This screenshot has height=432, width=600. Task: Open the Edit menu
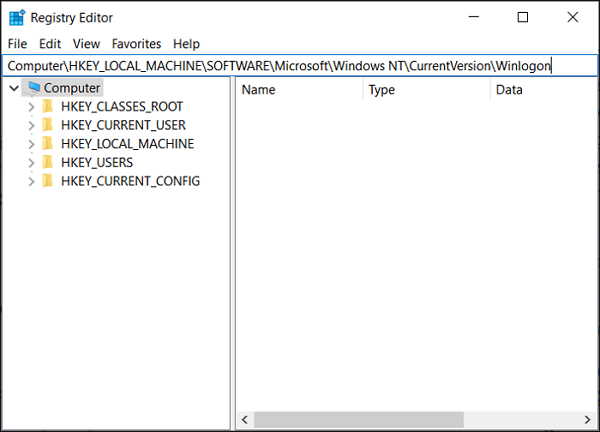point(50,44)
